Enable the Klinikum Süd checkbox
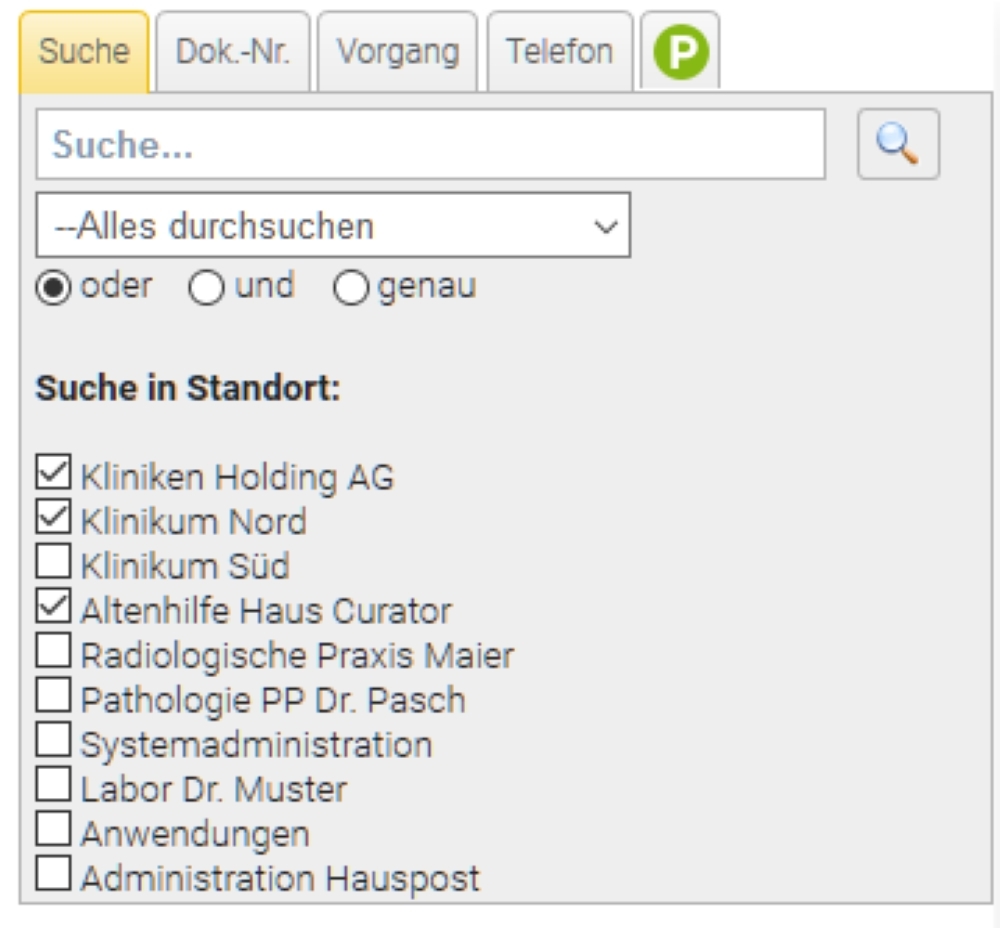1000x928 pixels. 53,563
